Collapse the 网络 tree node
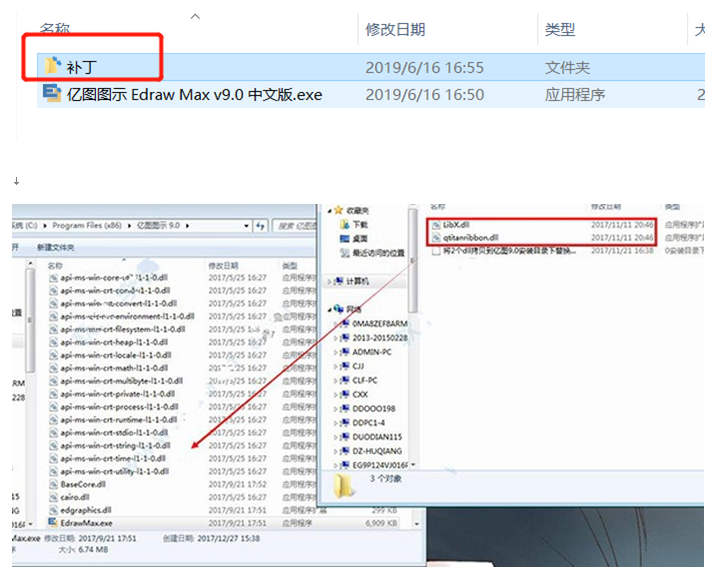The image size is (715, 580). (330, 309)
